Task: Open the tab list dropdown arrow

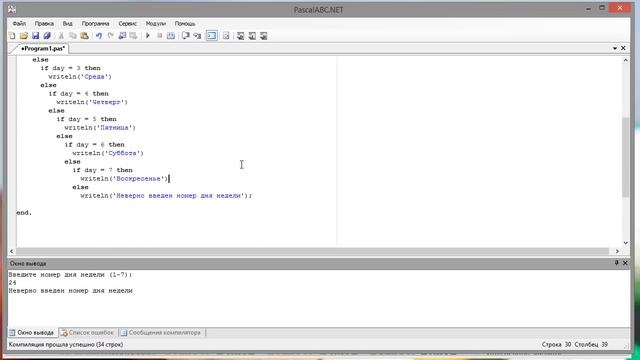Action: [x=615, y=49]
